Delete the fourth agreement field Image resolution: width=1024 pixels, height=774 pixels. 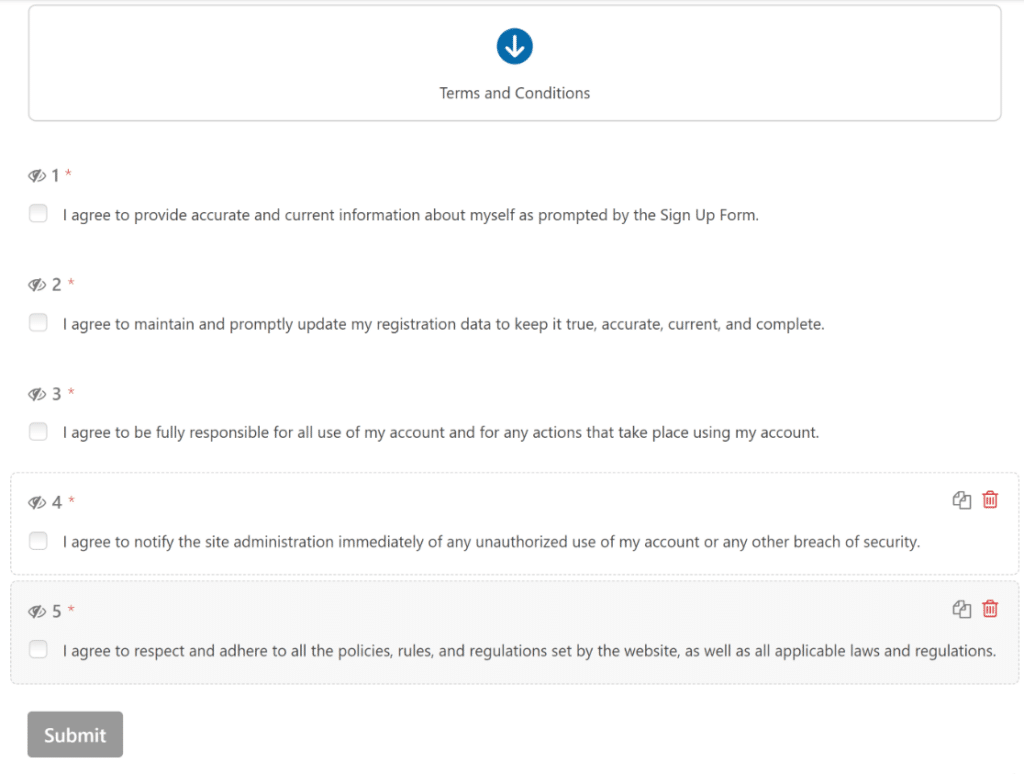click(989, 500)
